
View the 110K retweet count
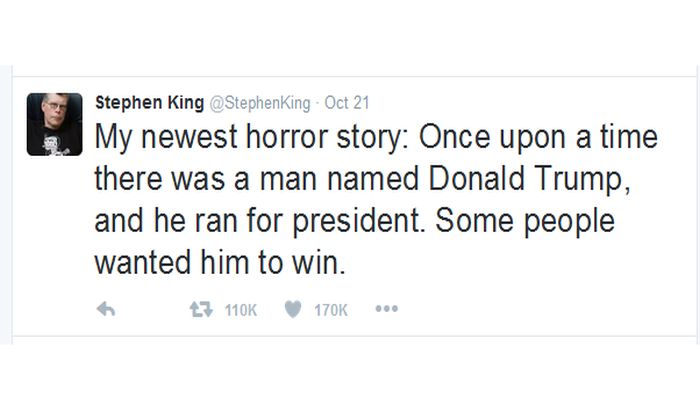[x=240, y=311]
